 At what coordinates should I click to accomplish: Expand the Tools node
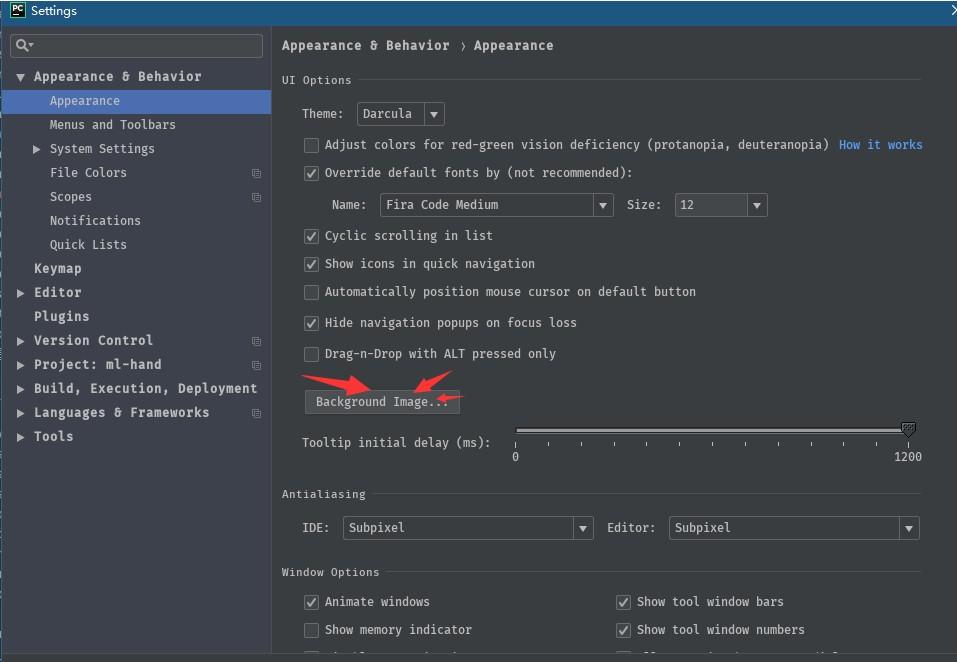coord(21,437)
